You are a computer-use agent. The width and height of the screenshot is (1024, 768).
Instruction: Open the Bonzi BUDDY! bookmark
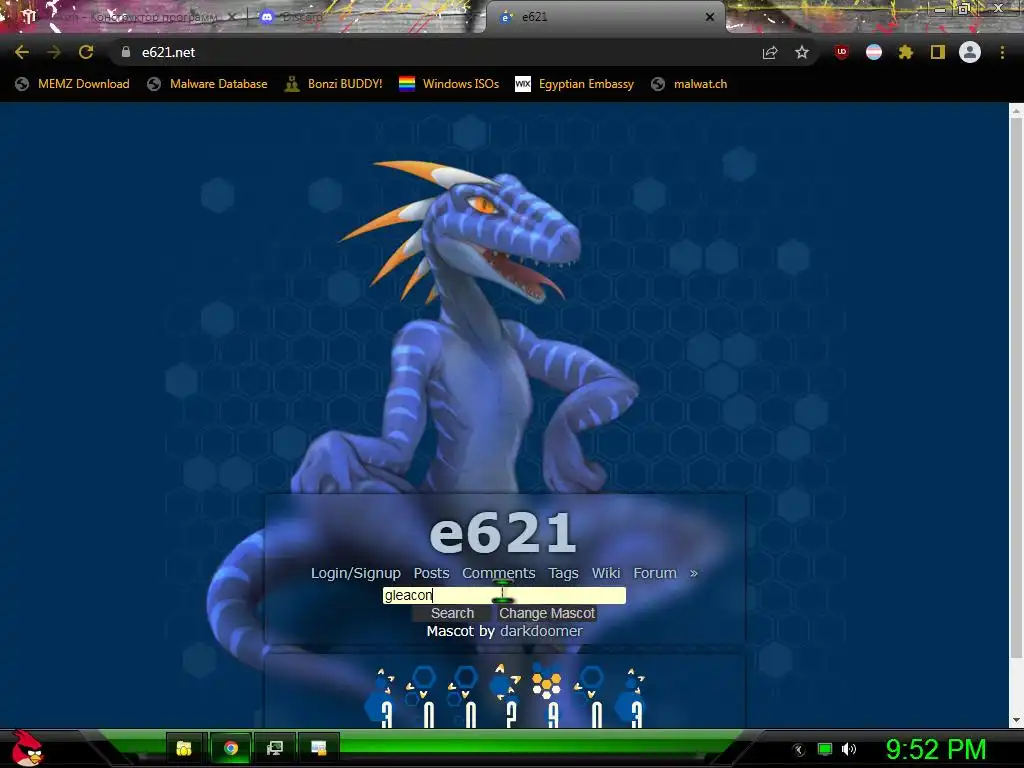coord(334,84)
